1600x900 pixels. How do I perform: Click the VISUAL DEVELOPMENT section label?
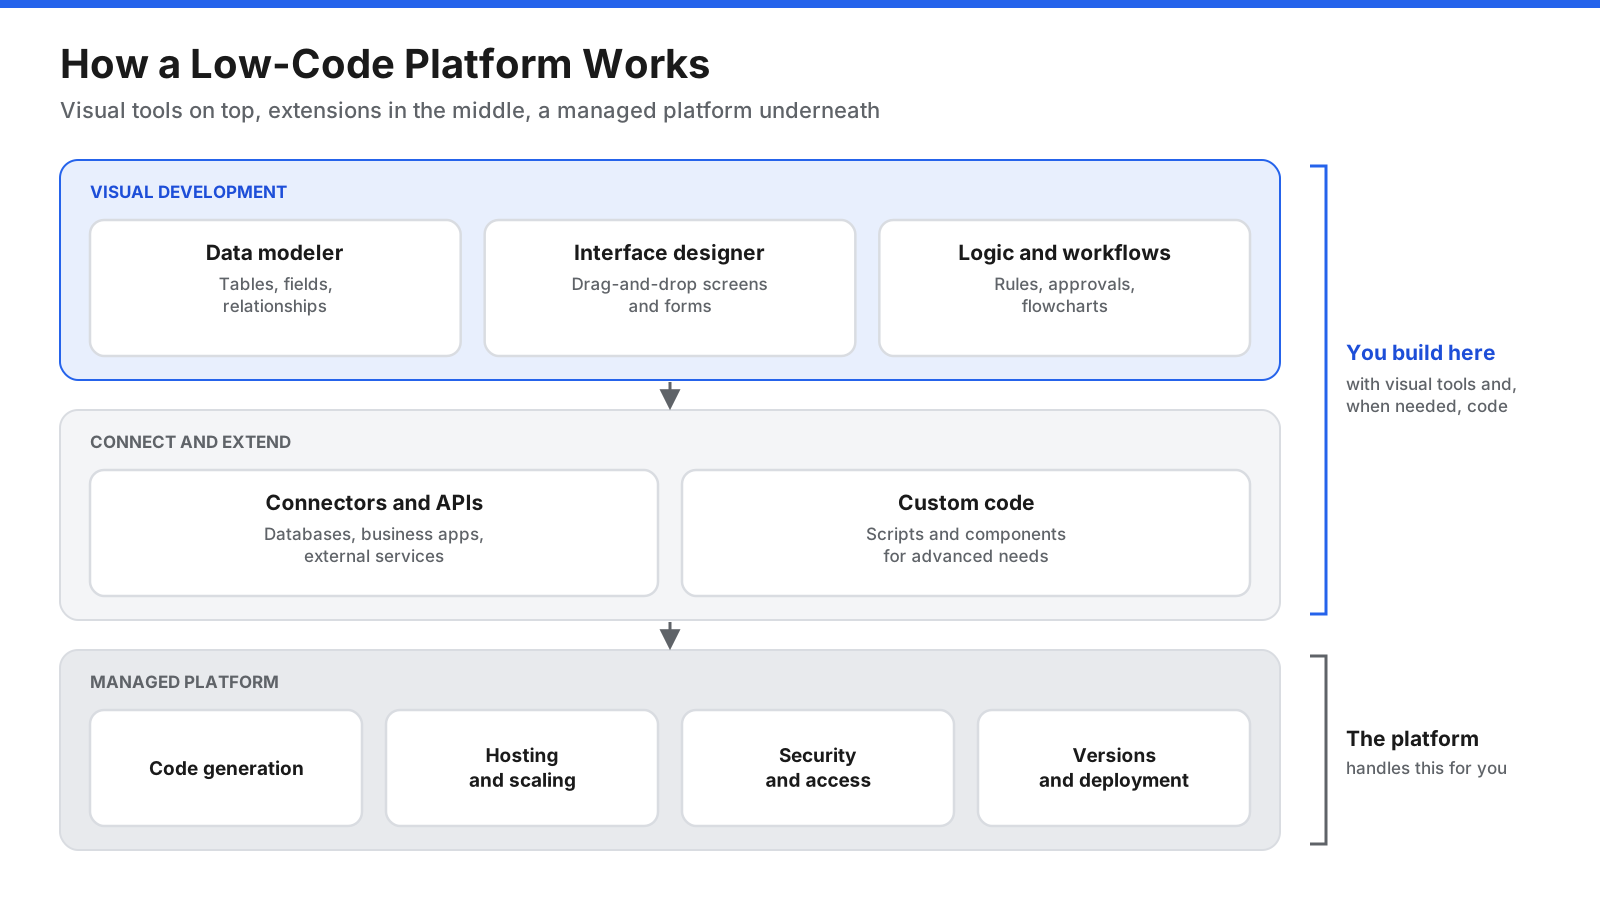[x=188, y=192]
